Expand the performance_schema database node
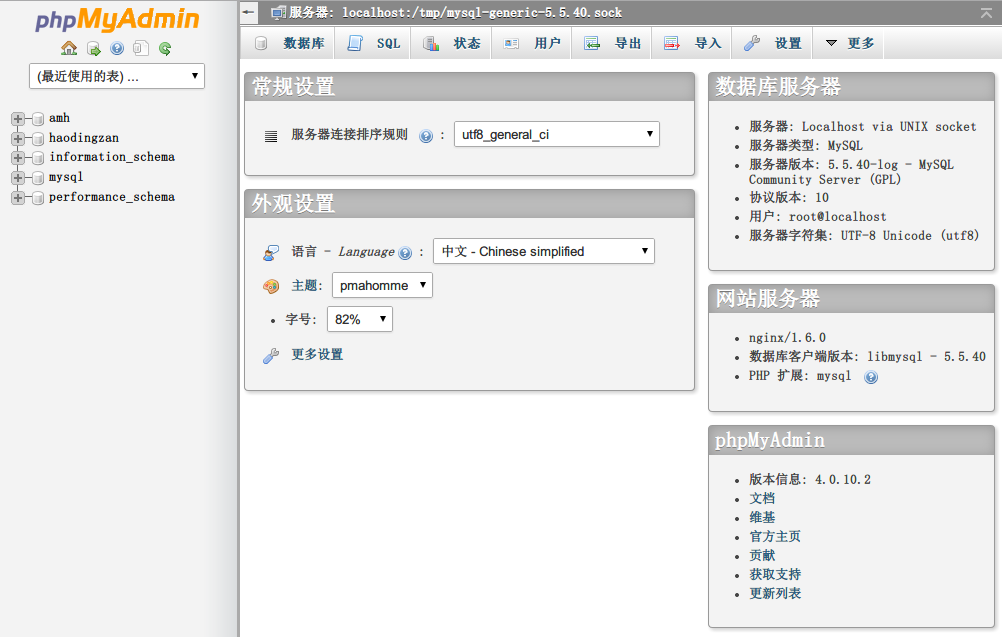 18,198
